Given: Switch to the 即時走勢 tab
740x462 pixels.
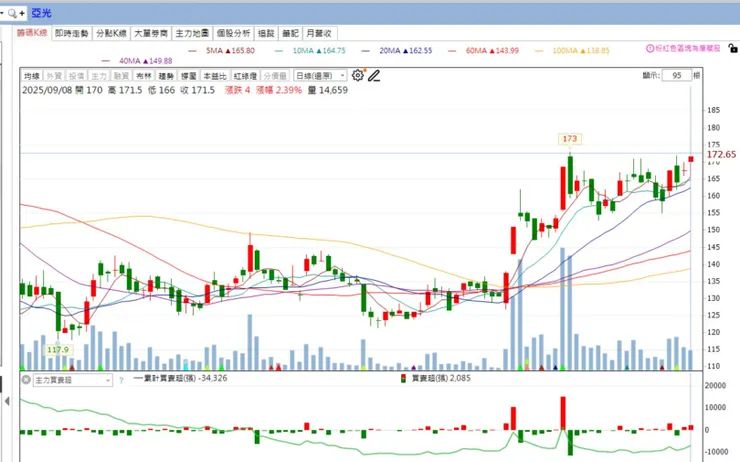Looking at the screenshot, I should click(72, 34).
